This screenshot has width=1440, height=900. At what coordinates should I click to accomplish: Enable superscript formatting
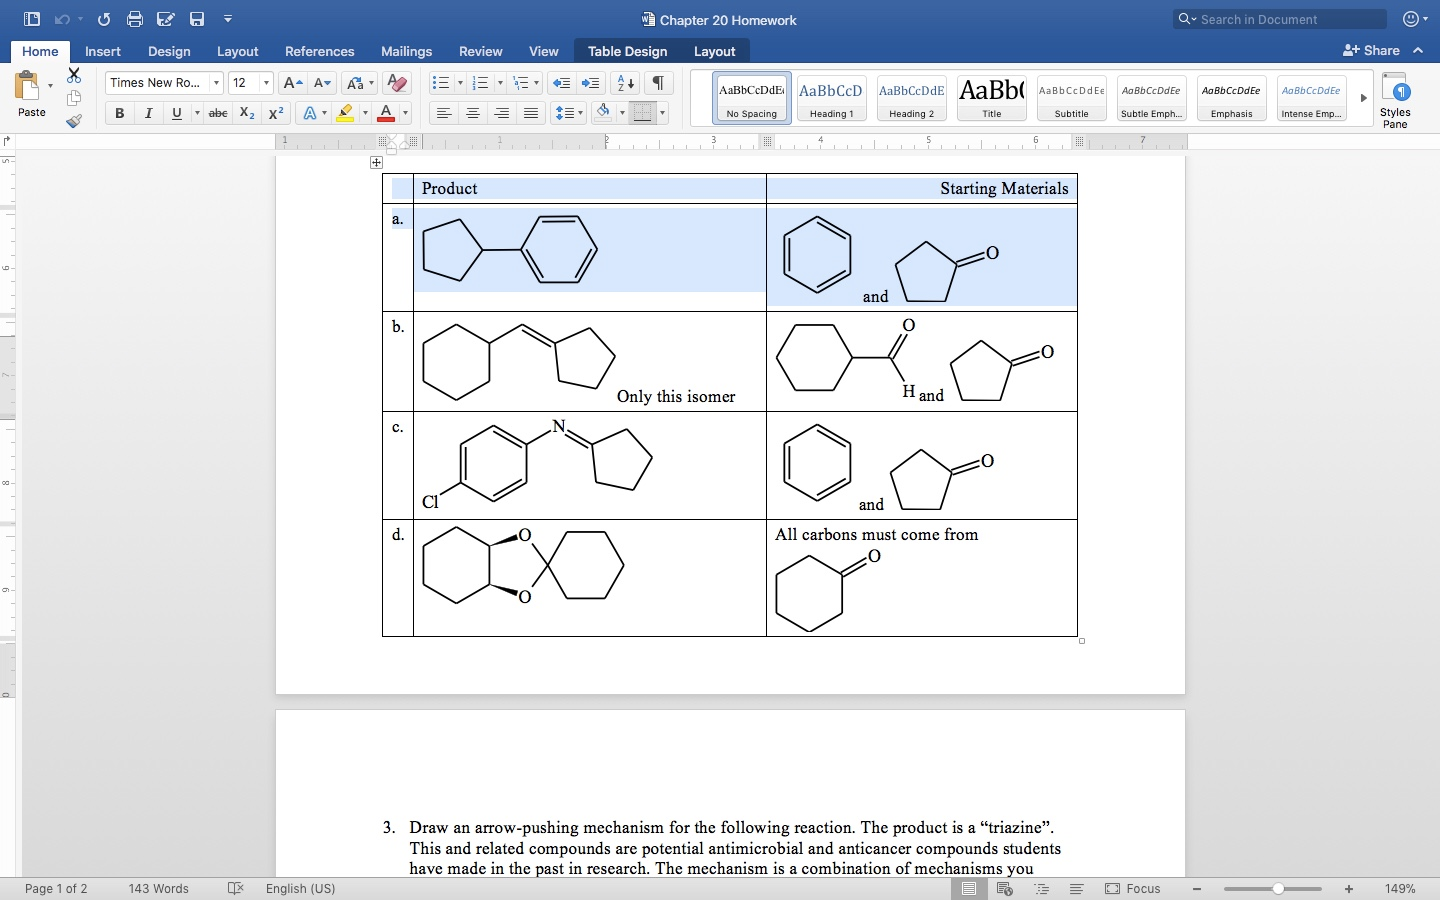pyautogui.click(x=276, y=113)
